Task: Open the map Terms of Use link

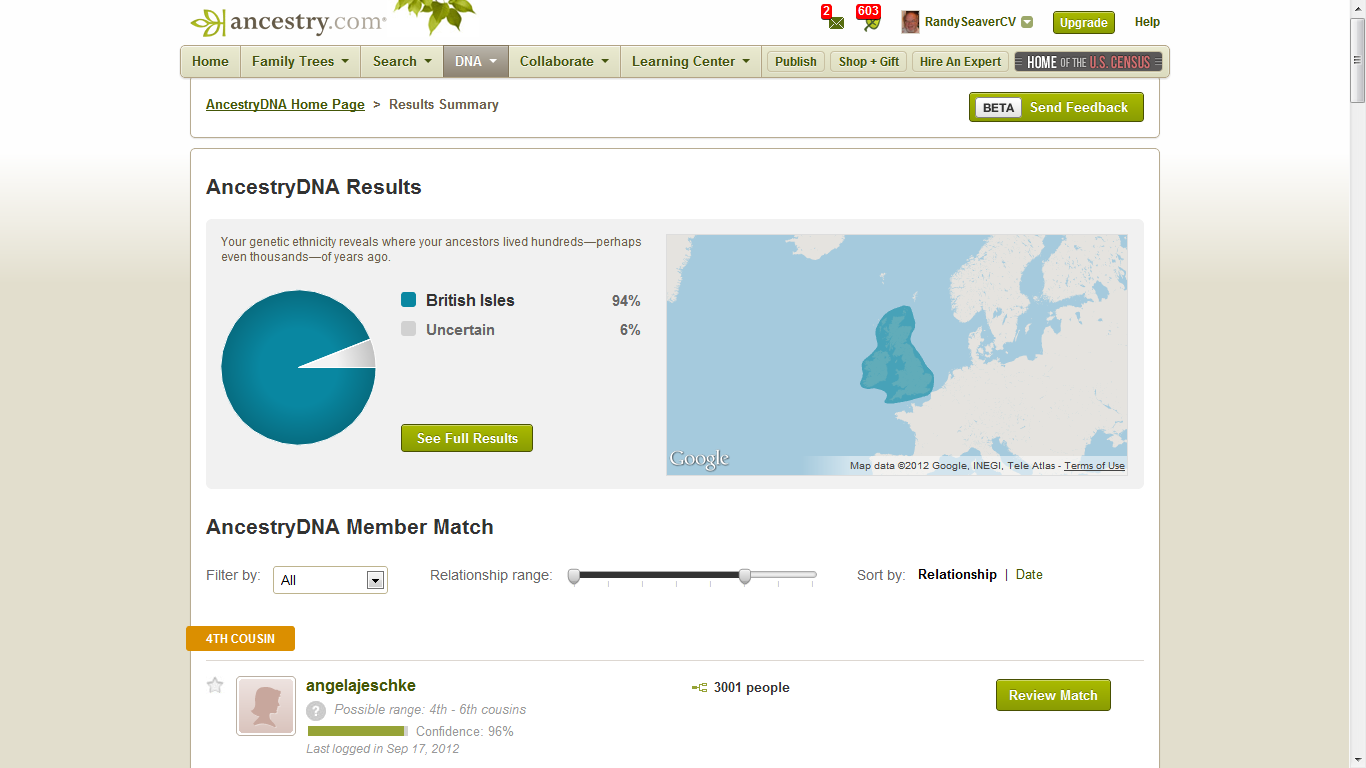Action: [1094, 466]
